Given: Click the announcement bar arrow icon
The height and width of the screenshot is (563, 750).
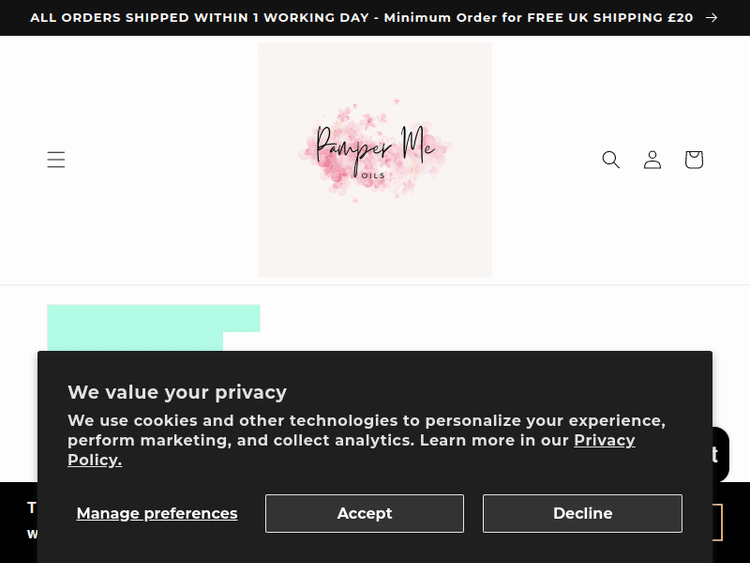Looking at the screenshot, I should point(712,18).
